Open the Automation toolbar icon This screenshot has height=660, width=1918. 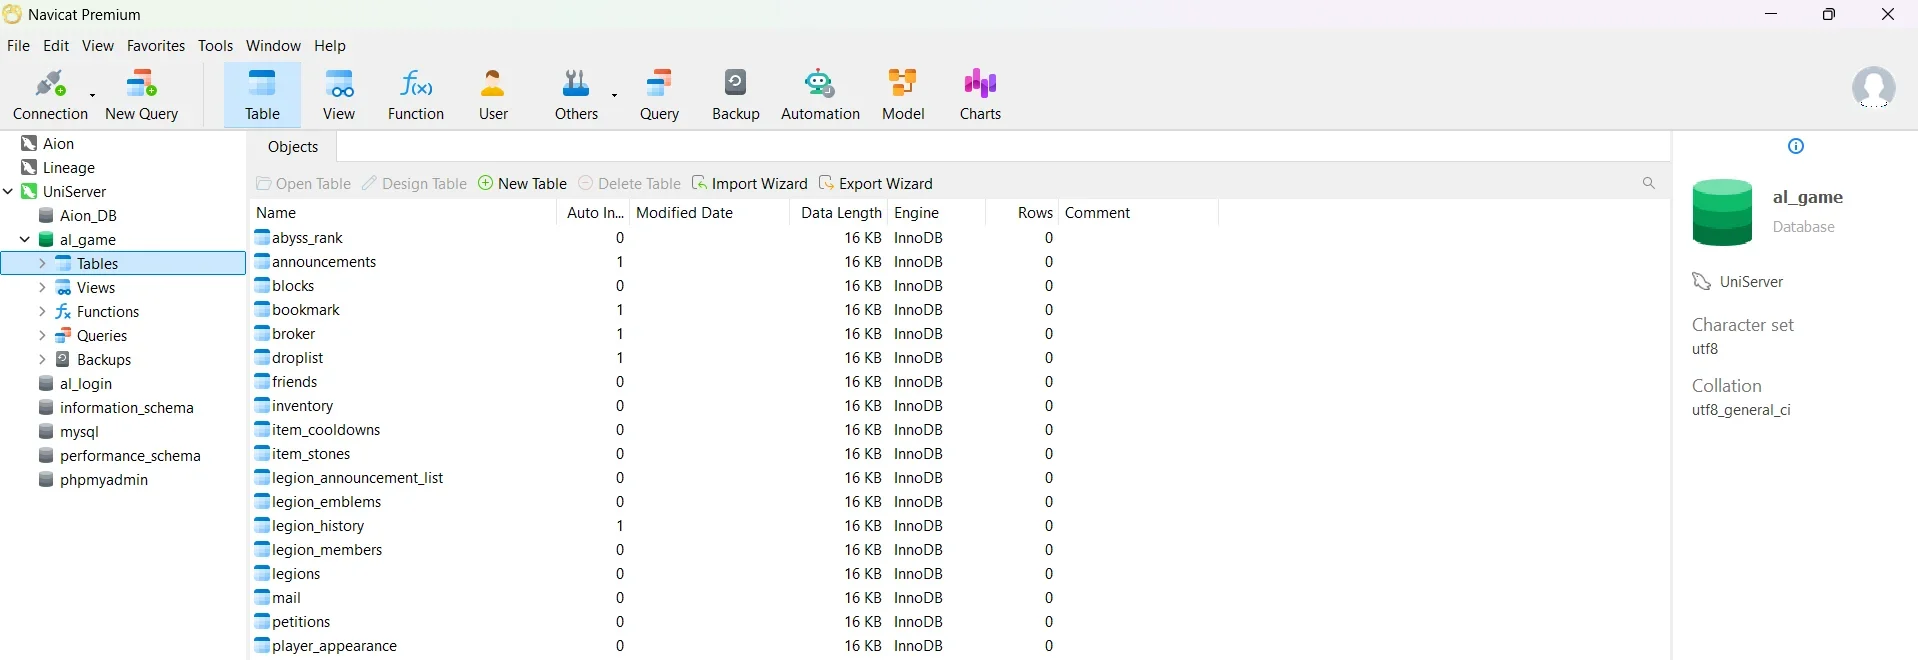pyautogui.click(x=820, y=95)
